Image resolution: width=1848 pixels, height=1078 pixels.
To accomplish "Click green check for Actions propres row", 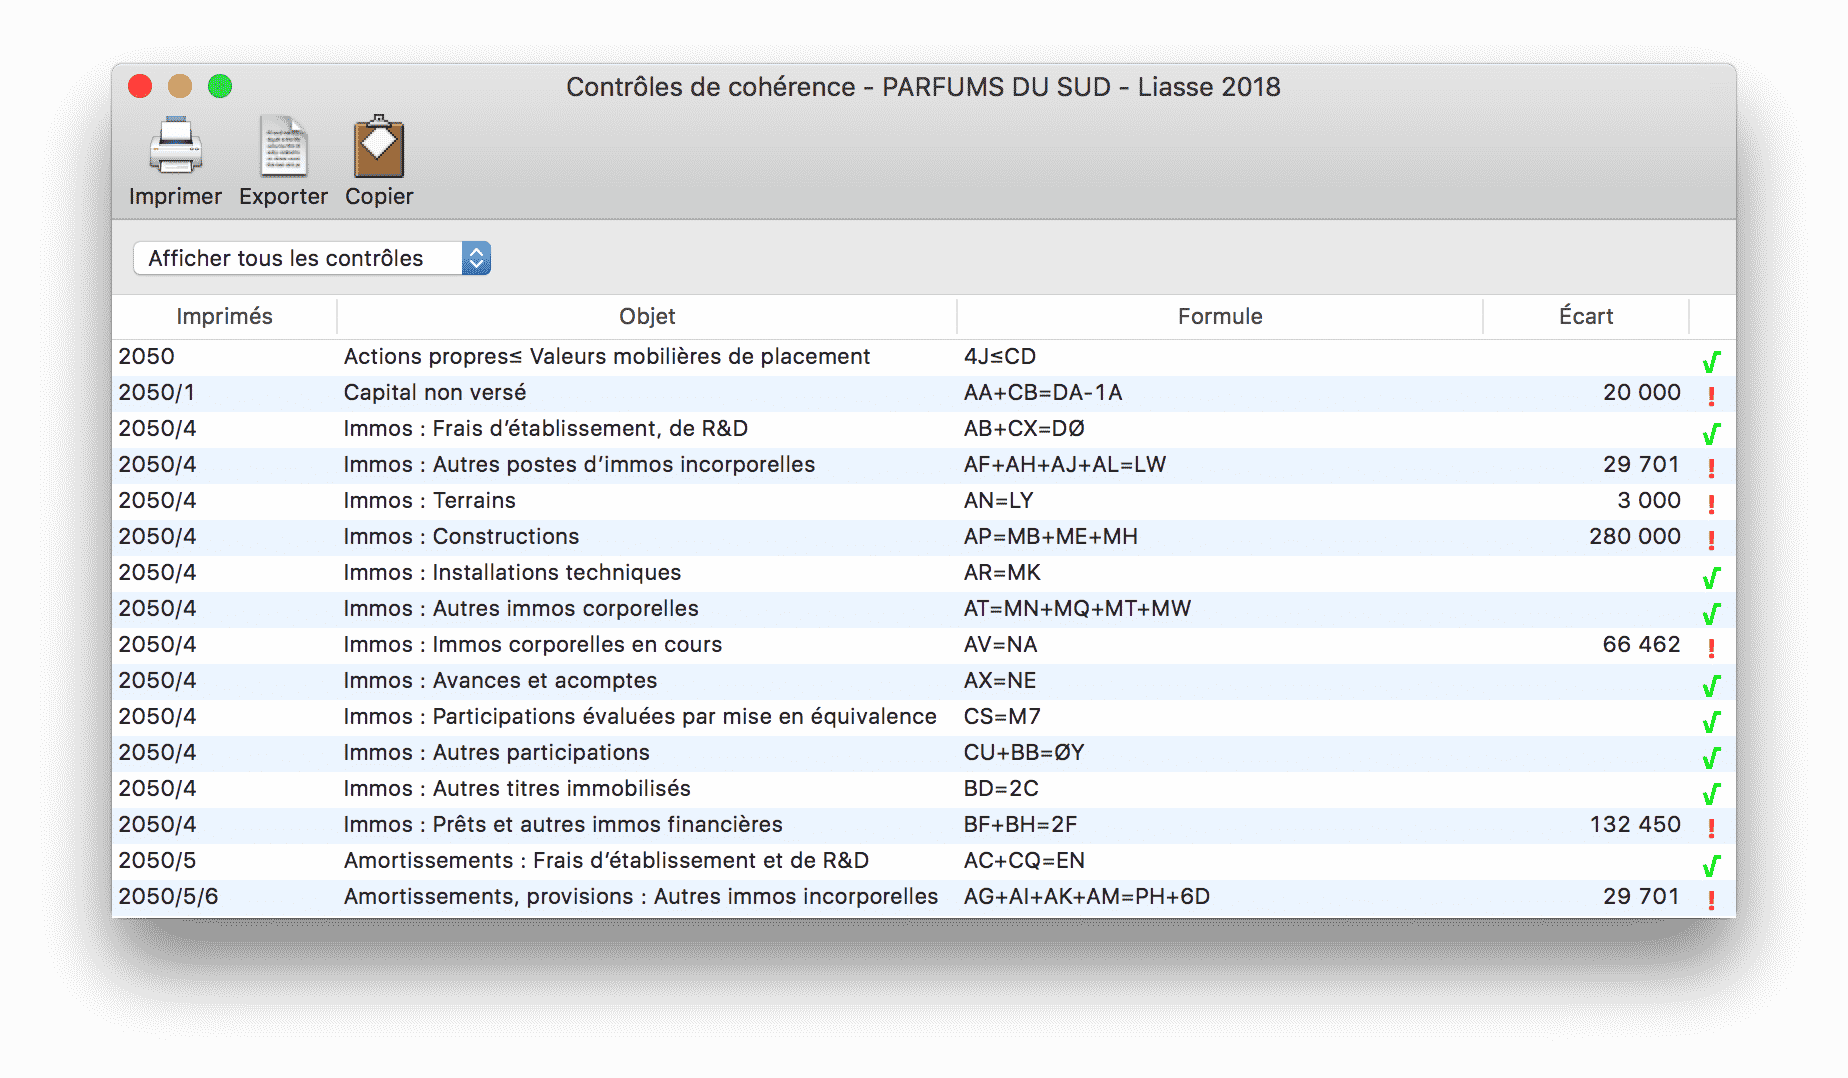I will 1711,361.
